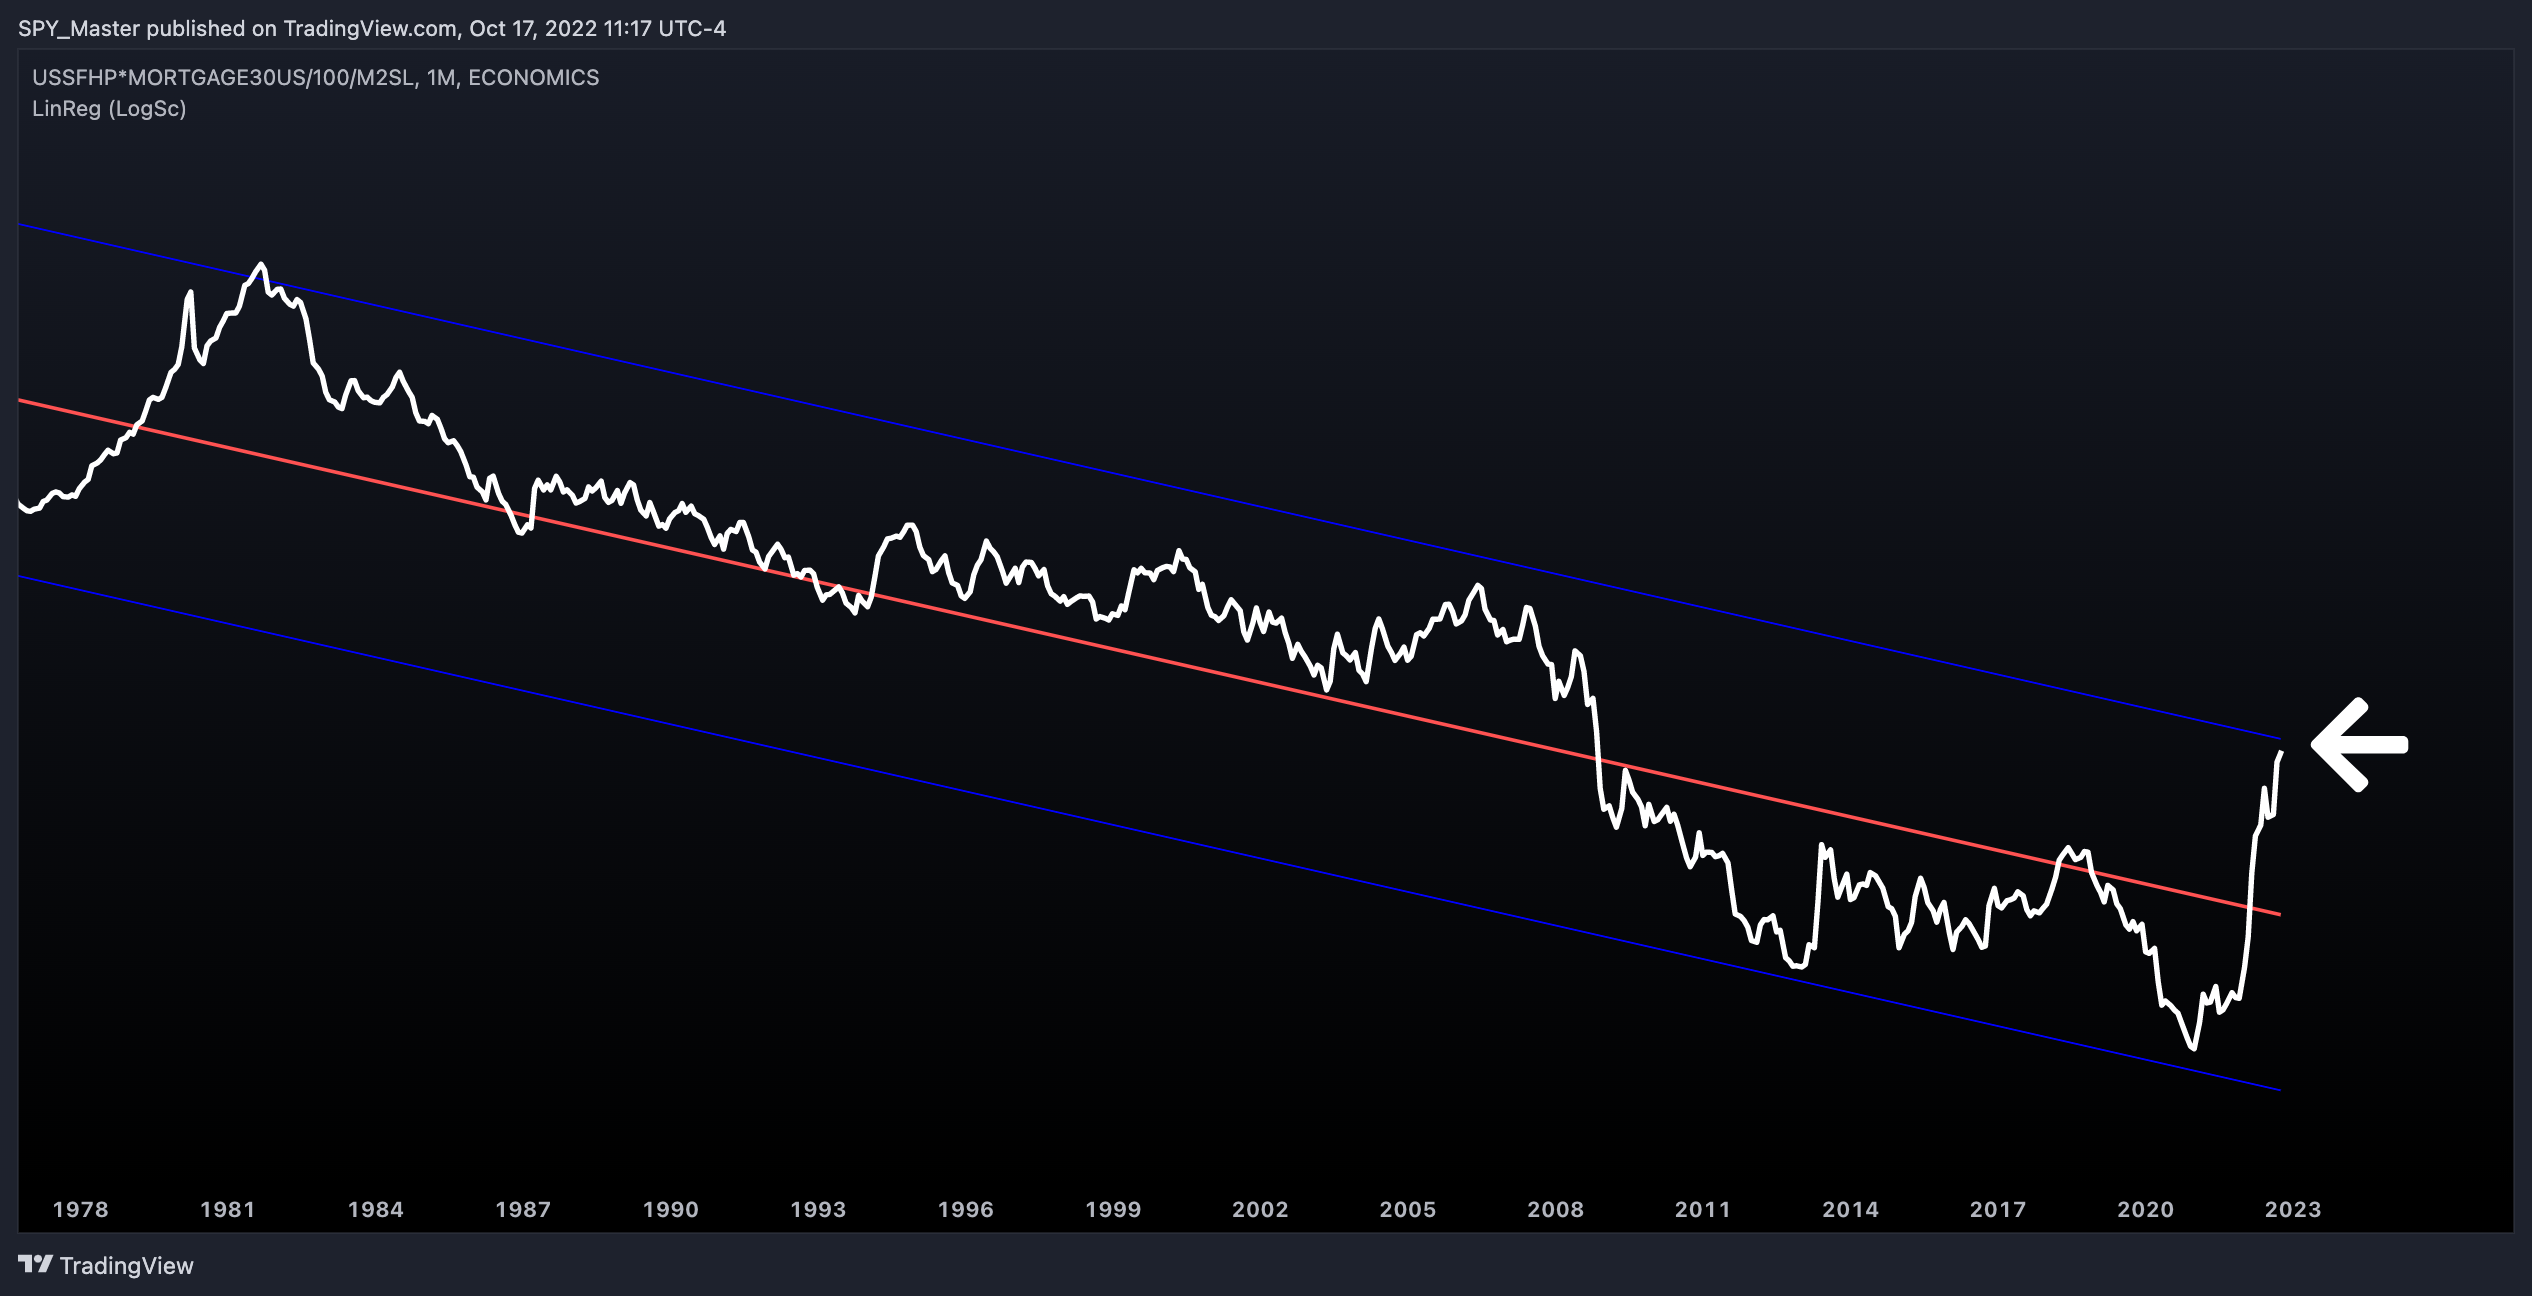
Task: Click the 1978 label on time axis
Action: tap(80, 1210)
